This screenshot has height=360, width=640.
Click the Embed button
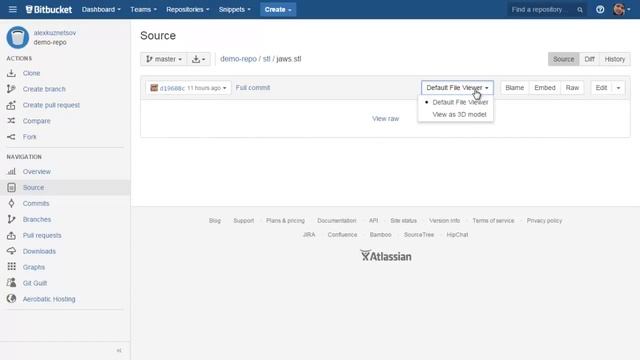[545, 88]
